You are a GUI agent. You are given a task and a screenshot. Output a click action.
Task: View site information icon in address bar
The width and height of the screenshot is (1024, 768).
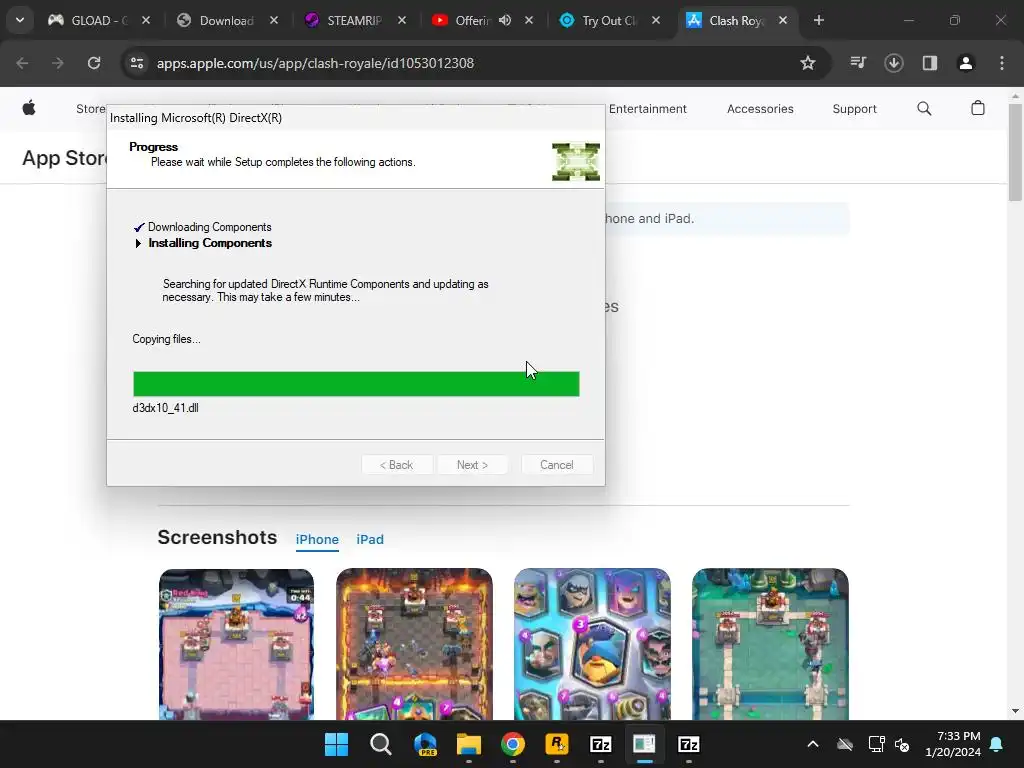137,63
